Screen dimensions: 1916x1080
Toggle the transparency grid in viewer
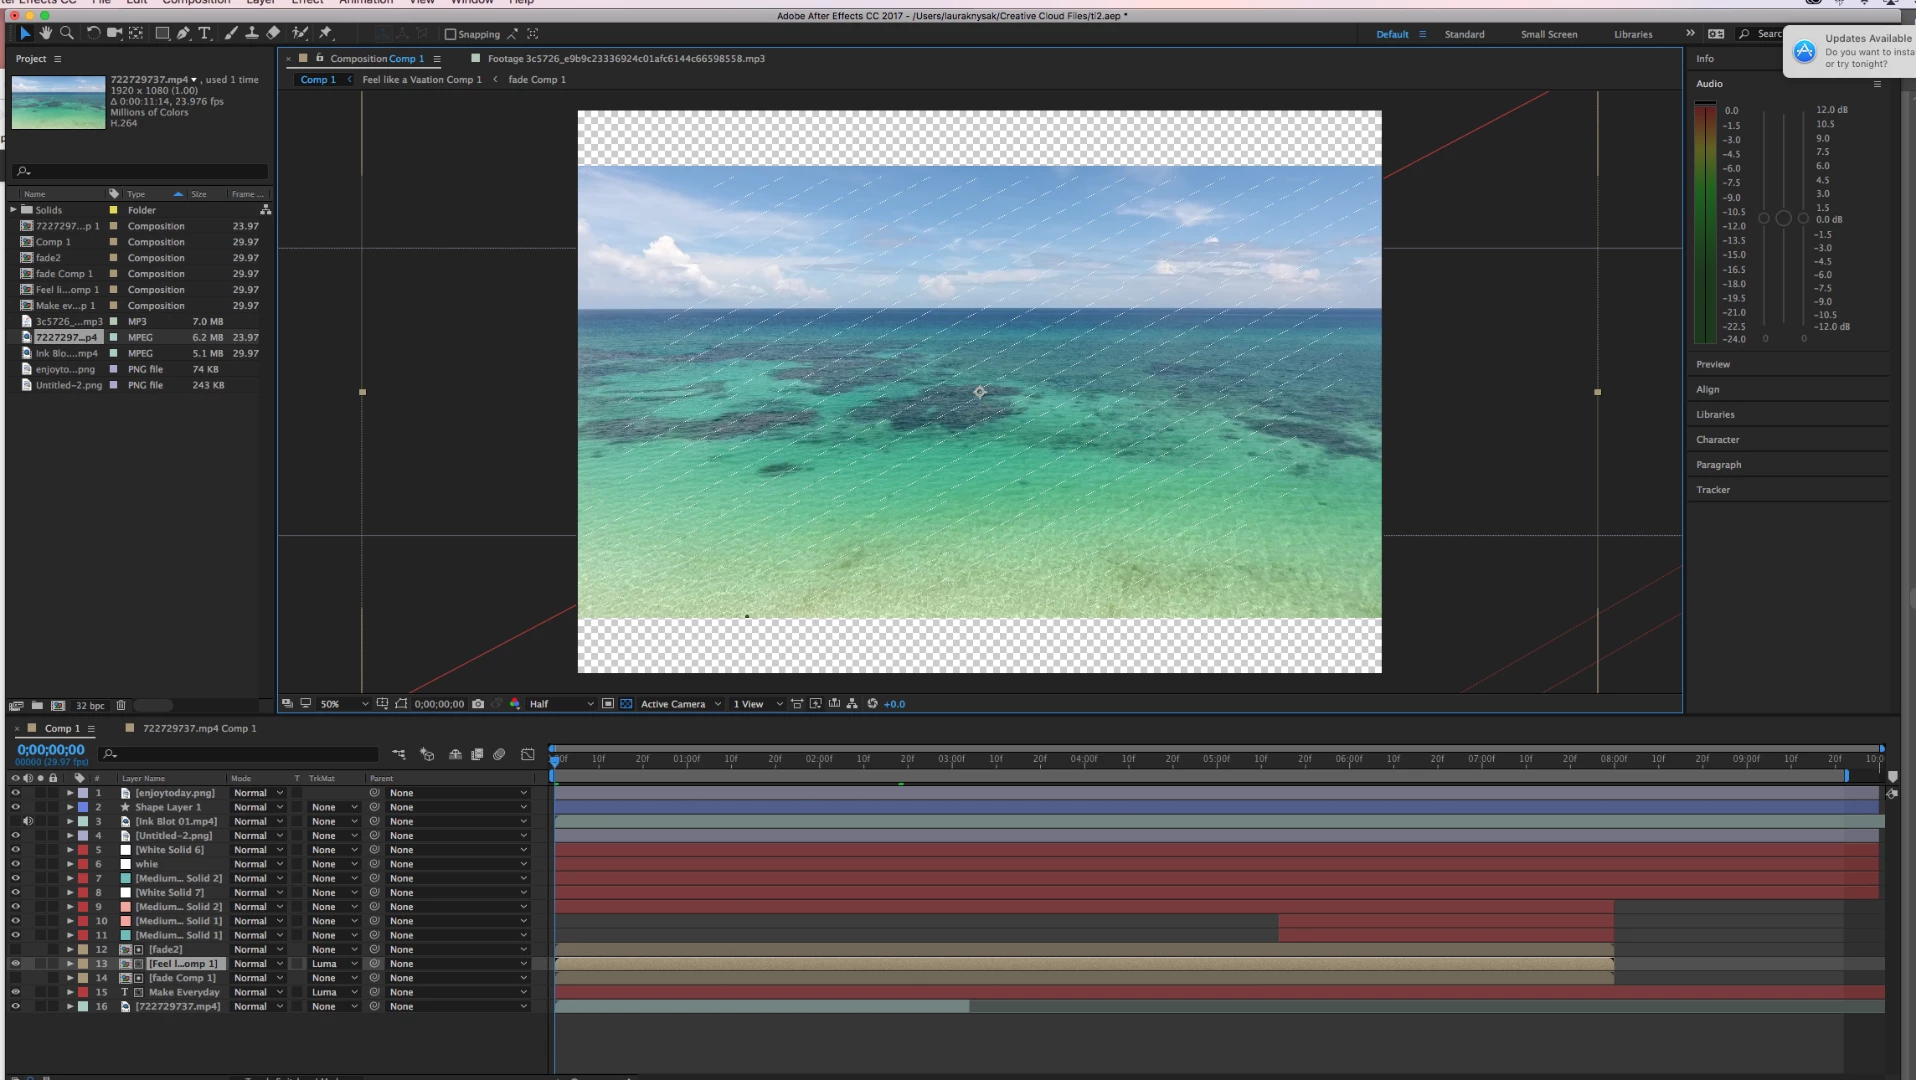coord(626,704)
